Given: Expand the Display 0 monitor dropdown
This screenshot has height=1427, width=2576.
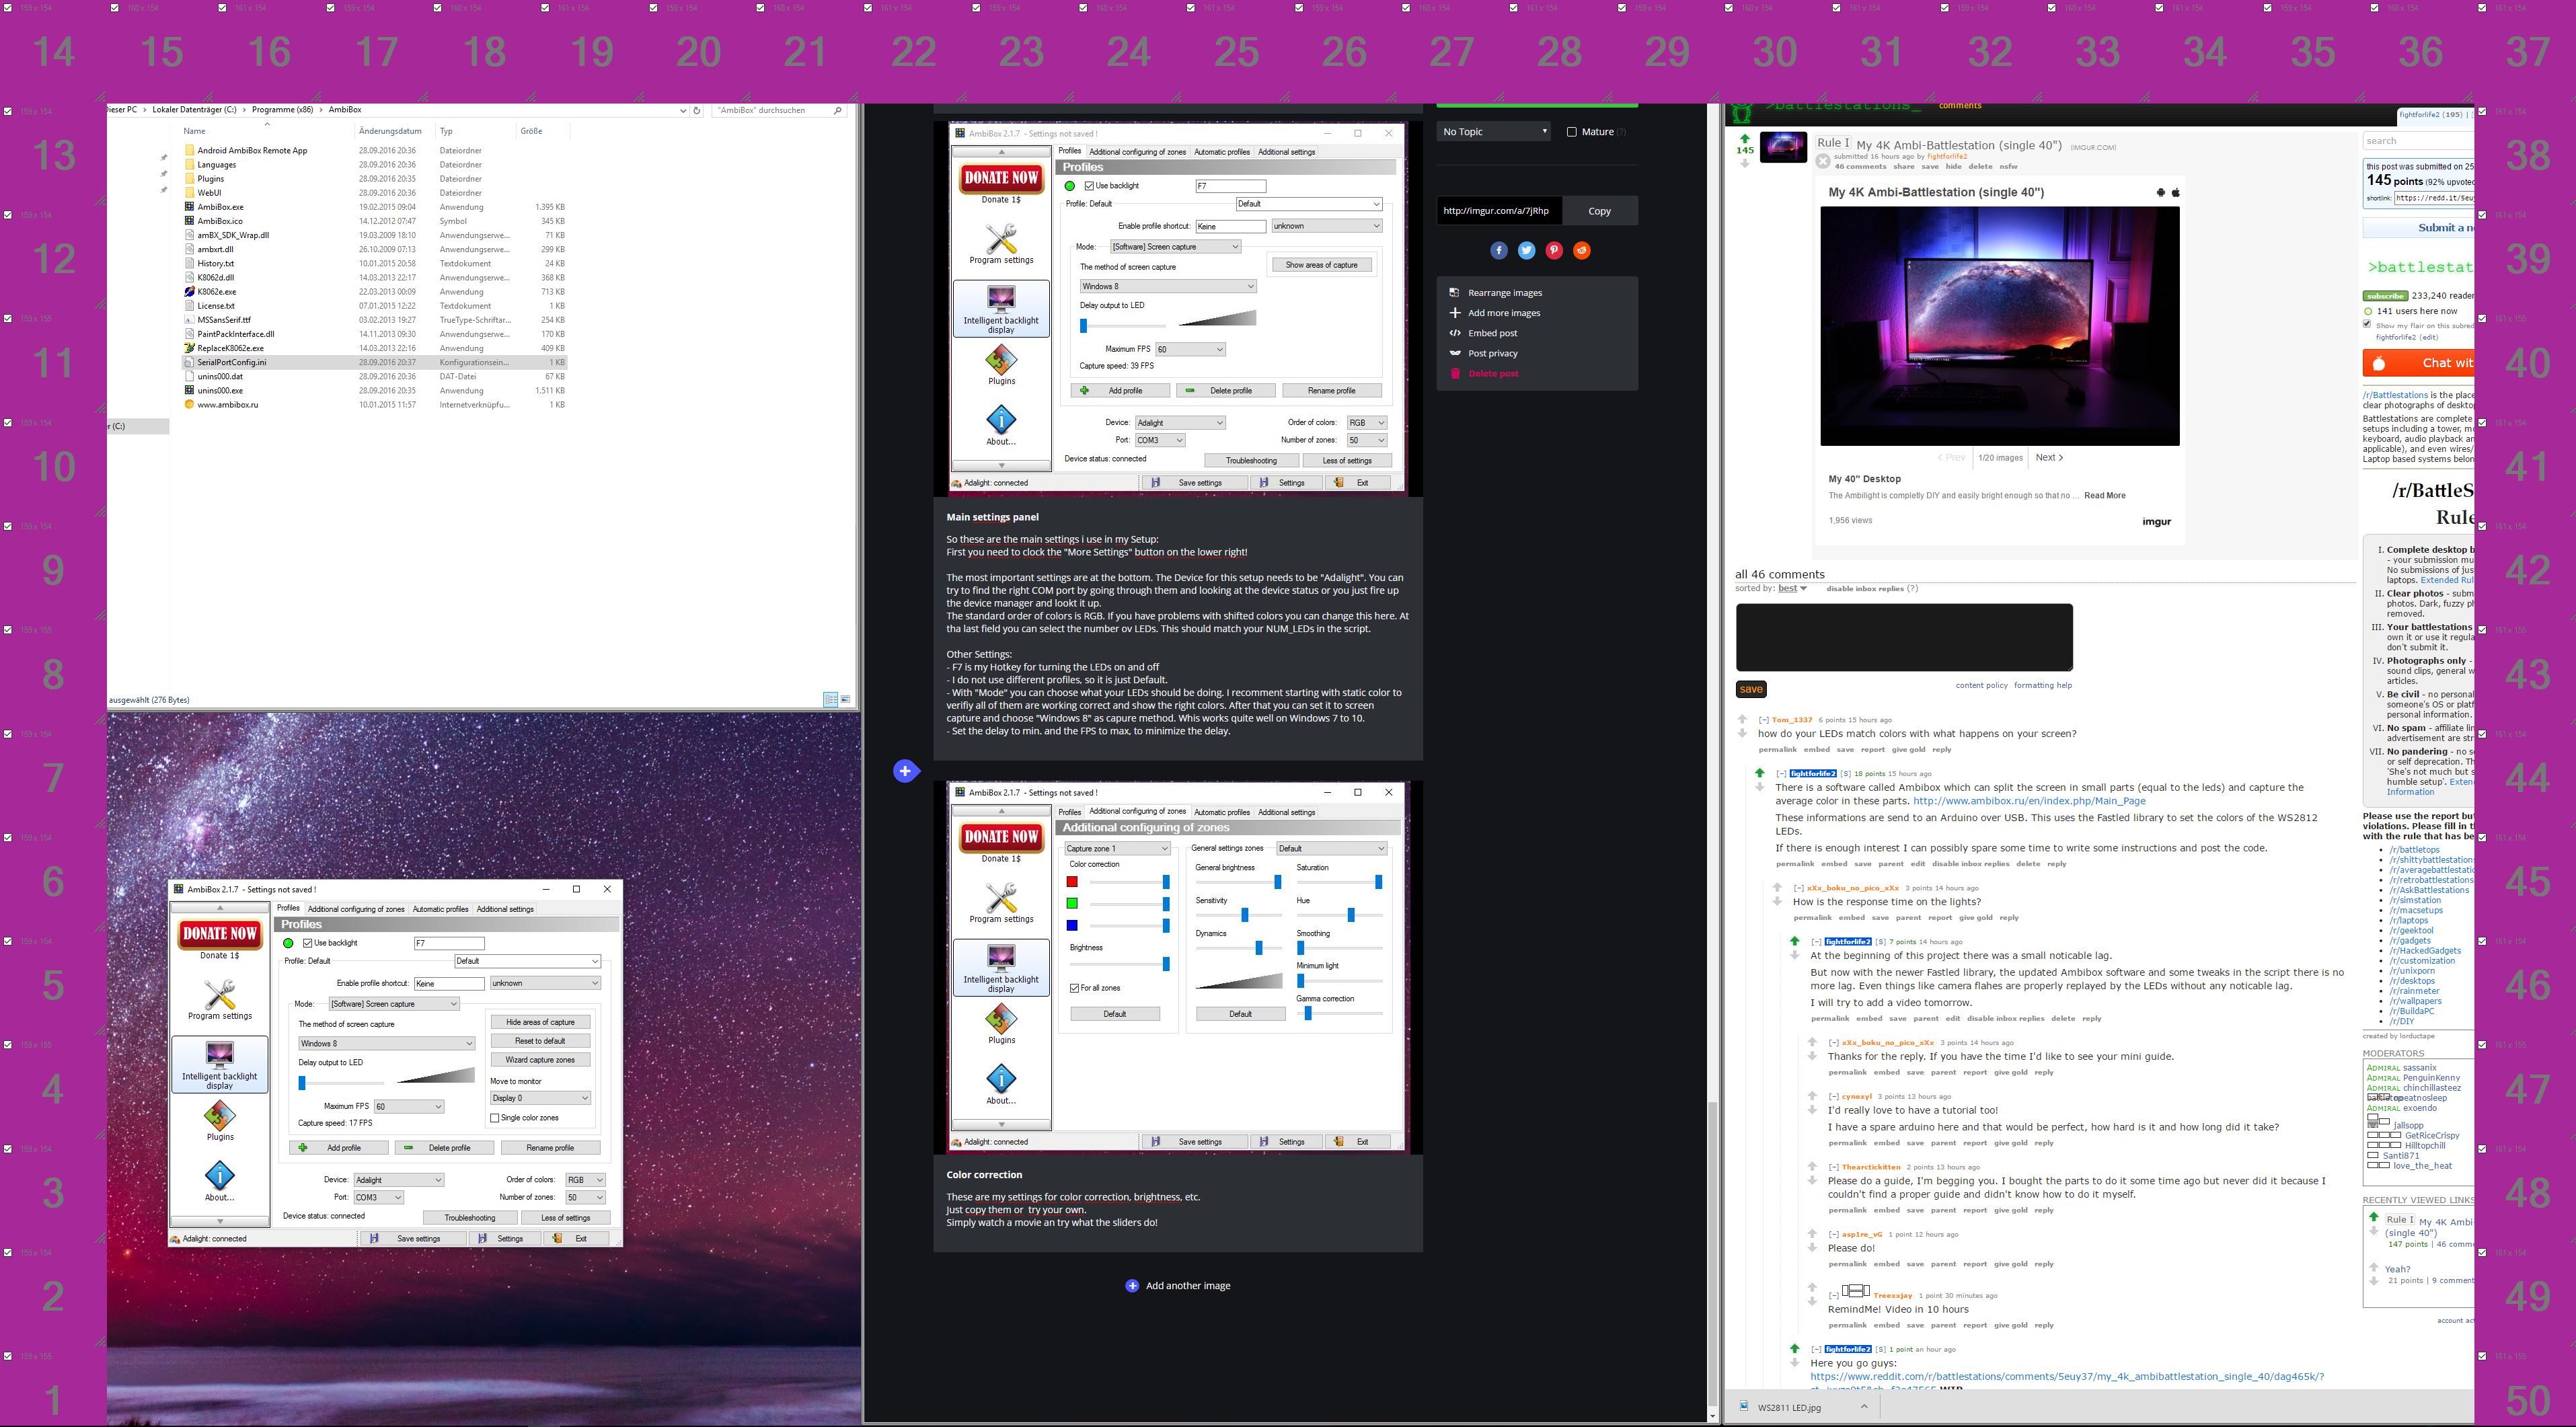Looking at the screenshot, I should click(540, 1098).
